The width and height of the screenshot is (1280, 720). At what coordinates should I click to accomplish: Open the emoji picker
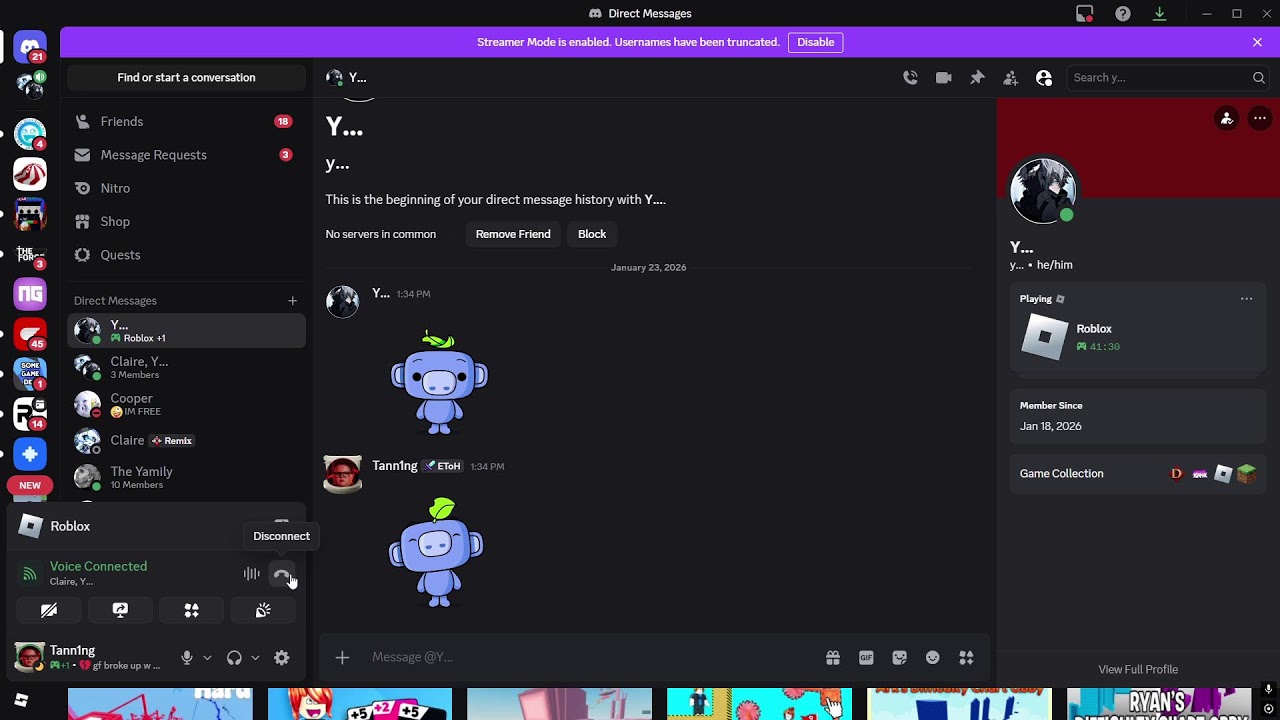pyautogui.click(x=933, y=657)
